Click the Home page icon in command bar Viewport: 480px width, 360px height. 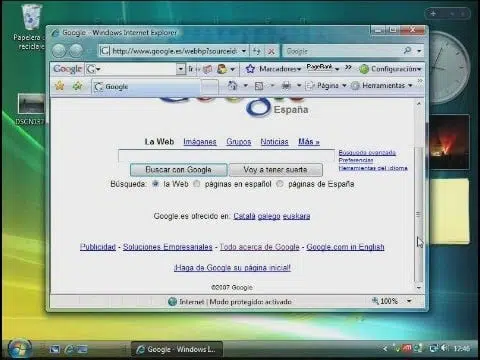click(x=232, y=86)
